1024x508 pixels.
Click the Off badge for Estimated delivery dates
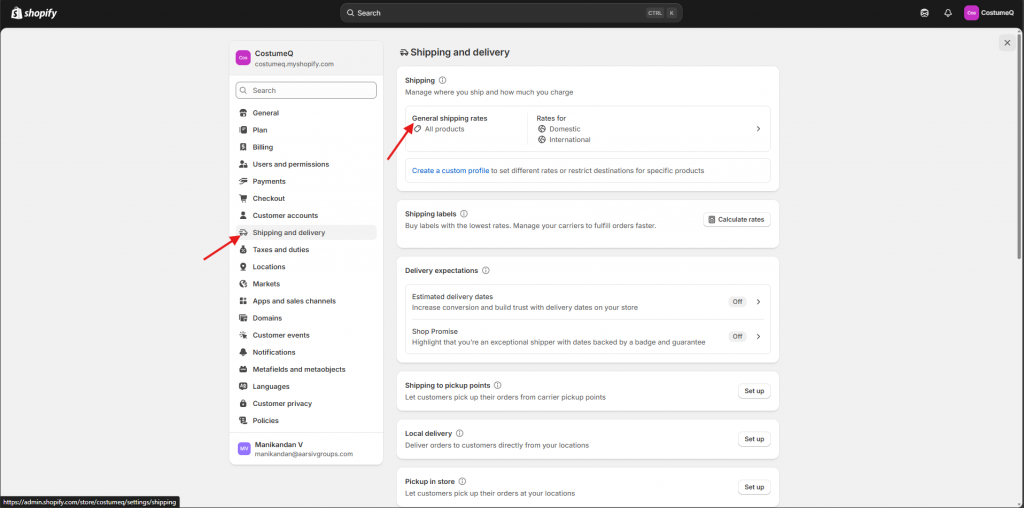pos(737,302)
